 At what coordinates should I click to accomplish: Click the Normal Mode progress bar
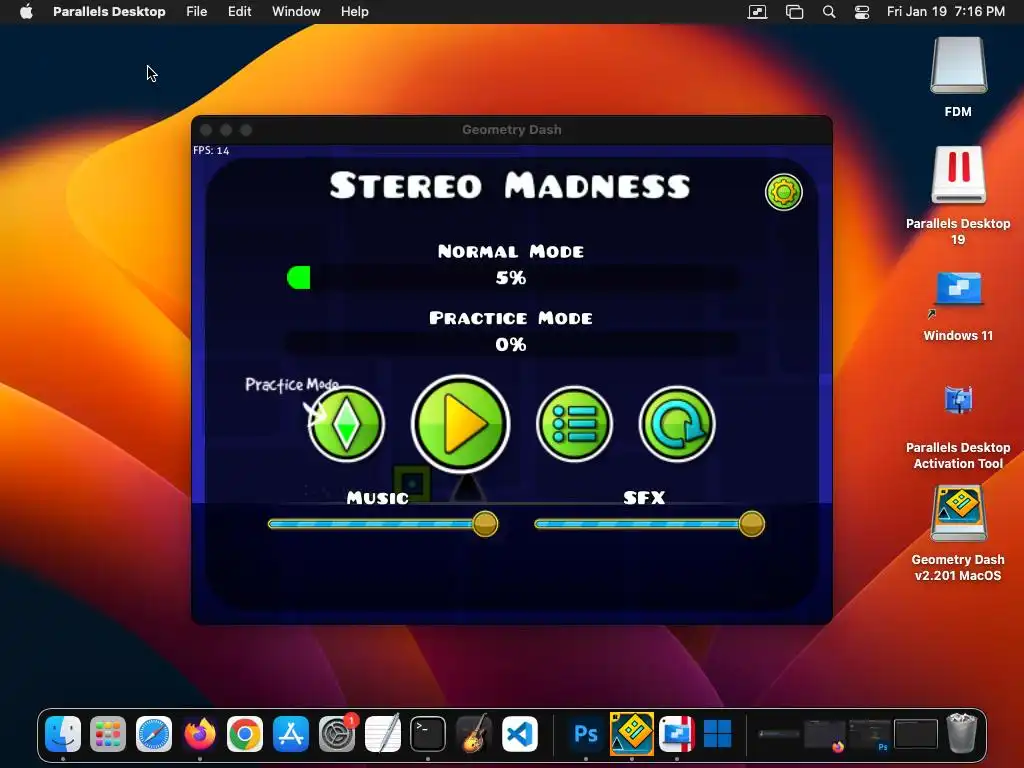[511, 278]
